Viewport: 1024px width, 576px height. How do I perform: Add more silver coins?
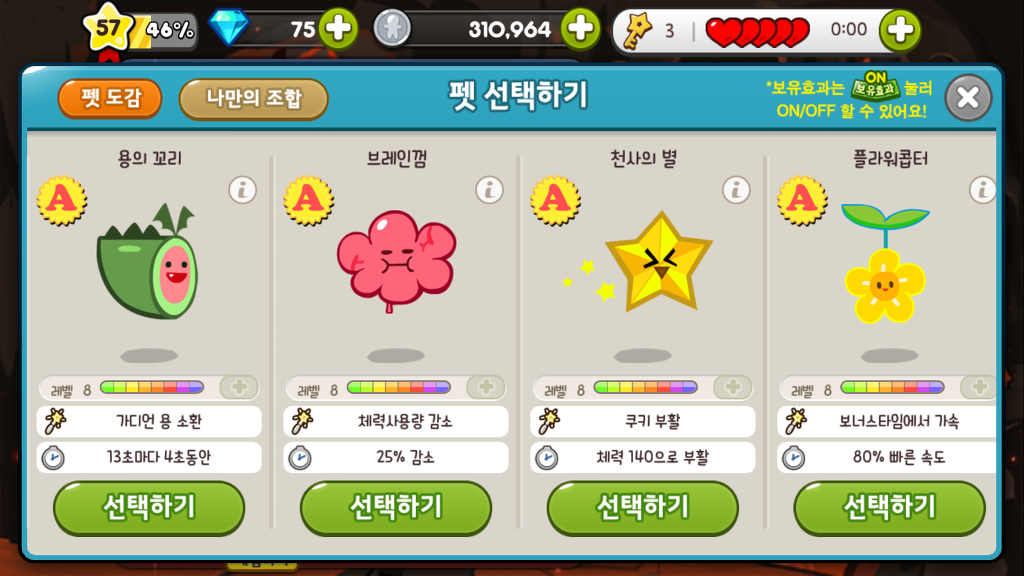pyautogui.click(x=580, y=29)
